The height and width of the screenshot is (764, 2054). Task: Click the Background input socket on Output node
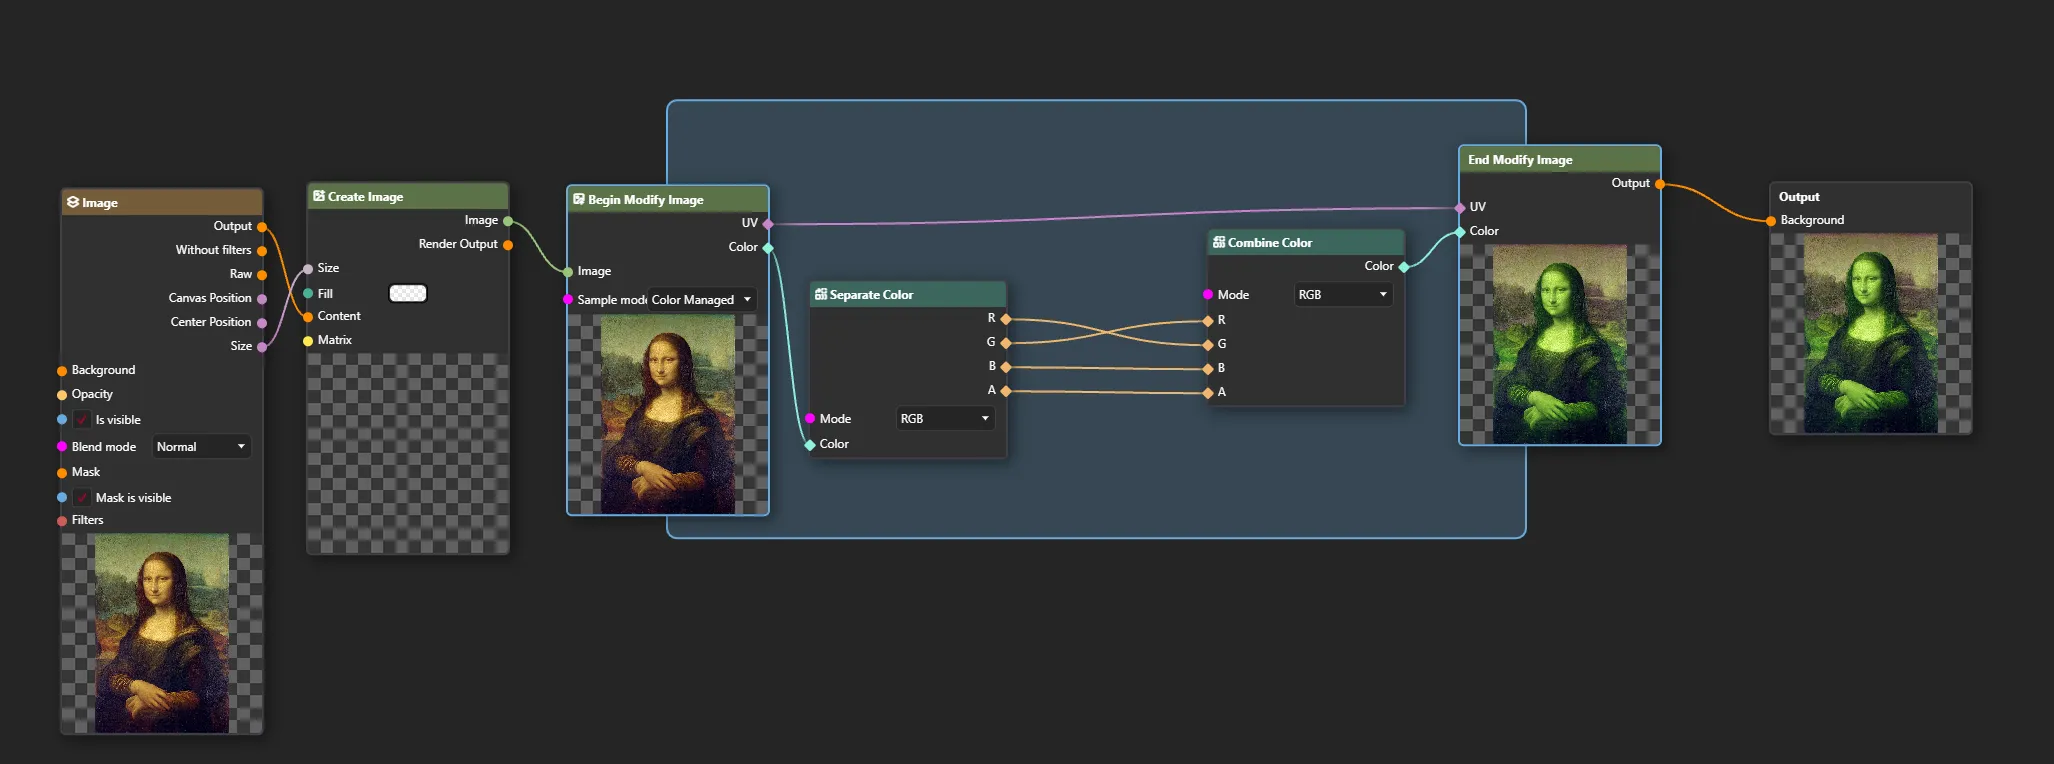(1771, 221)
